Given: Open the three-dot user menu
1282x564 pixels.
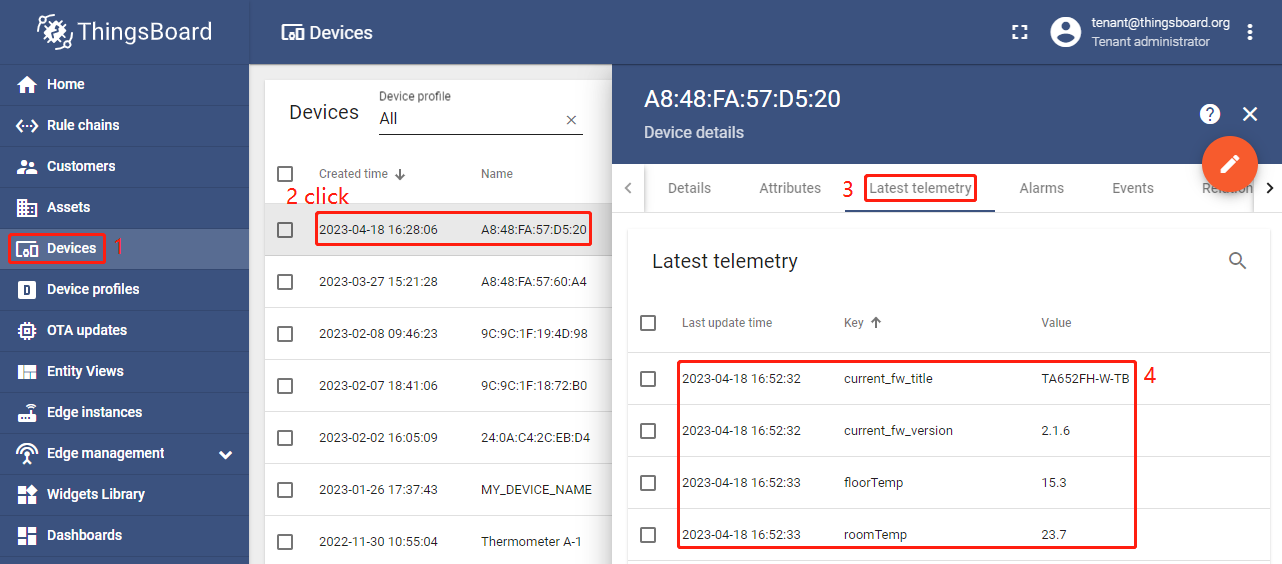Looking at the screenshot, I should [x=1250, y=32].
